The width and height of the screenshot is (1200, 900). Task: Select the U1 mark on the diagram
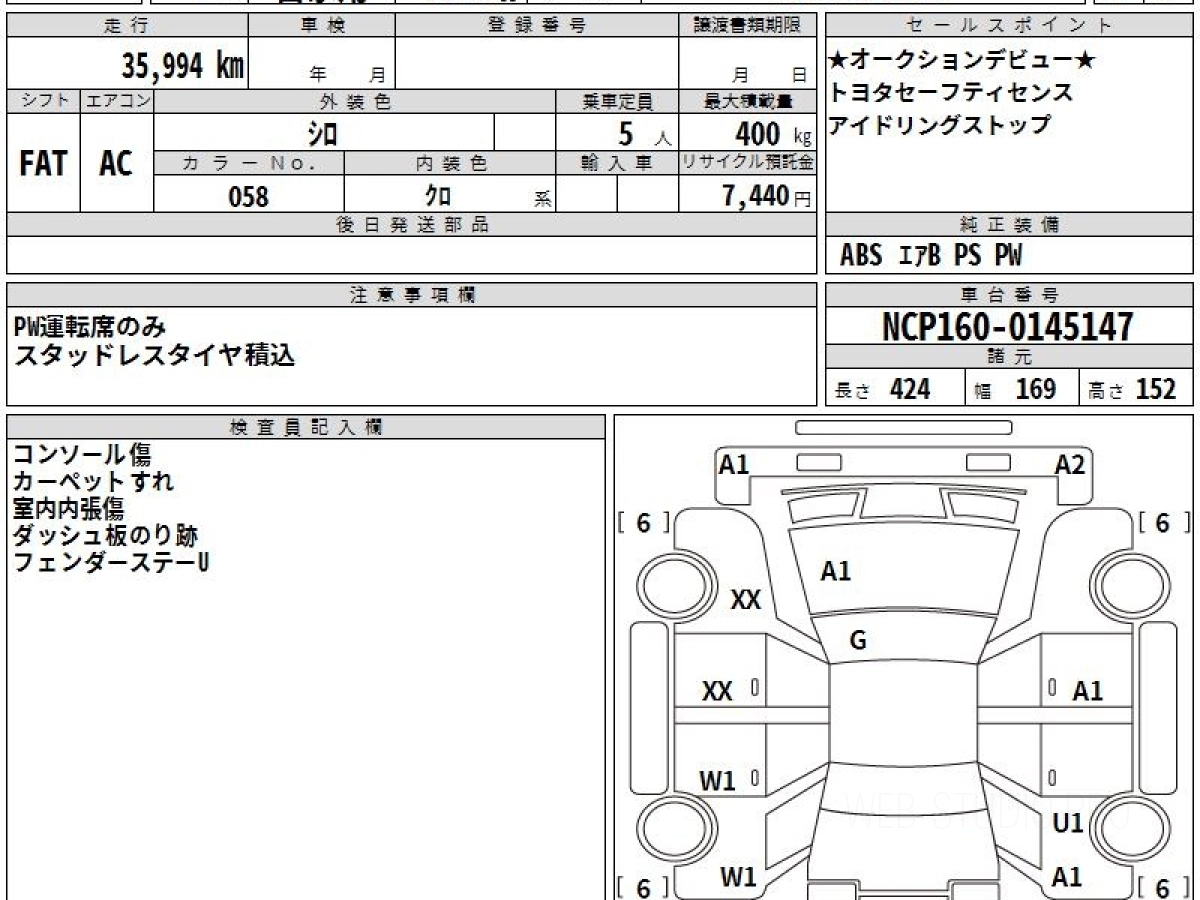click(1068, 824)
